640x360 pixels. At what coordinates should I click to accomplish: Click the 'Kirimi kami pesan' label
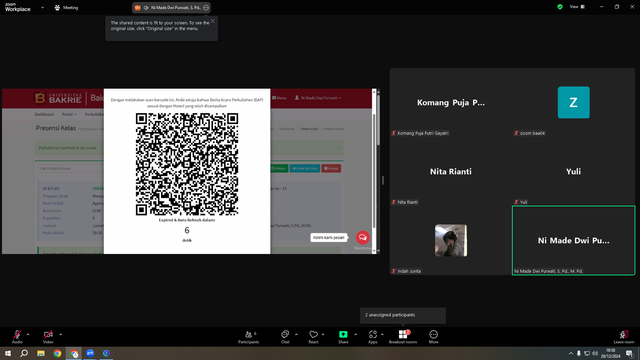tap(329, 237)
